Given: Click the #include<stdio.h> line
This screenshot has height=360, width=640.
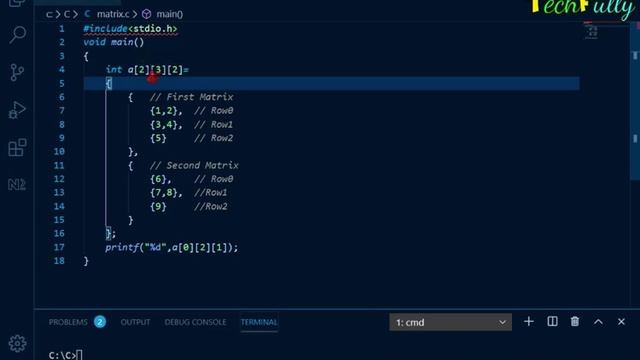Looking at the screenshot, I should click(x=130, y=29).
